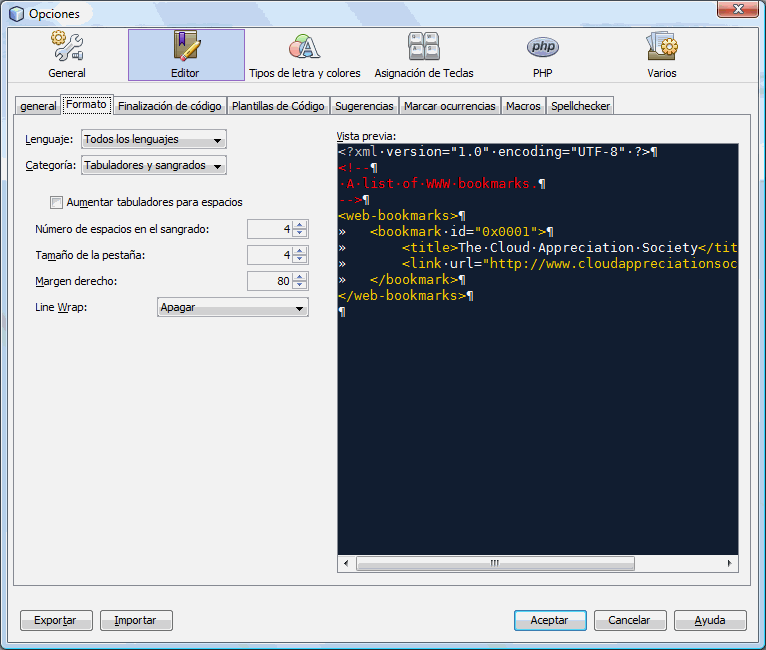Open the Line Wrap dropdown
The width and height of the screenshot is (766, 650).
pyautogui.click(x=233, y=307)
